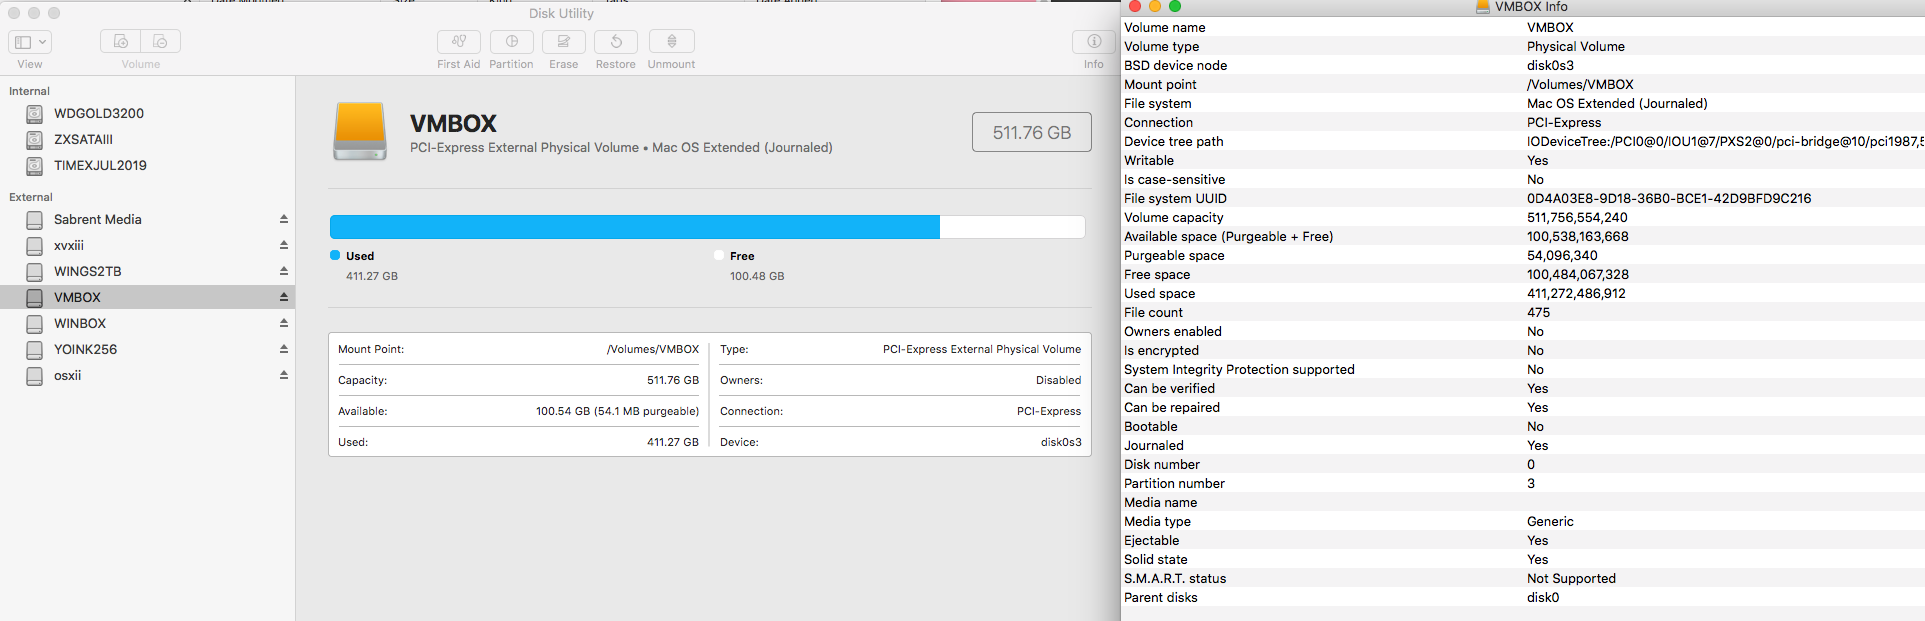This screenshot has width=1925, height=621.
Task: Click the Unmount toolbar icon
Action: click(672, 42)
